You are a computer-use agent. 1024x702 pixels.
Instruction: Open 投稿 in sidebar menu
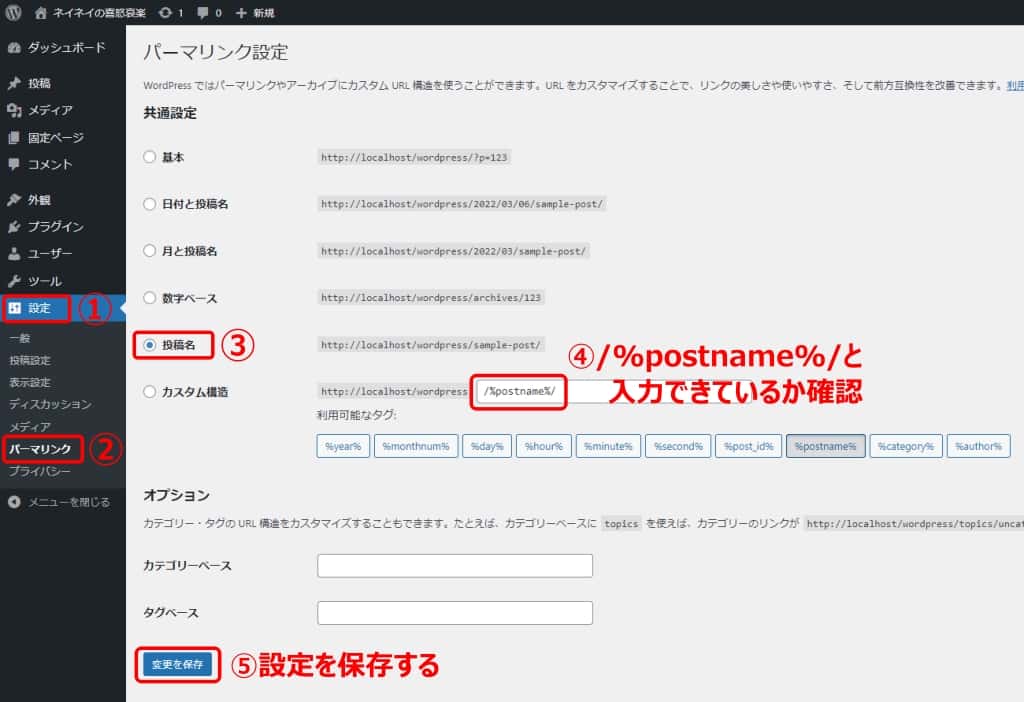(39, 83)
